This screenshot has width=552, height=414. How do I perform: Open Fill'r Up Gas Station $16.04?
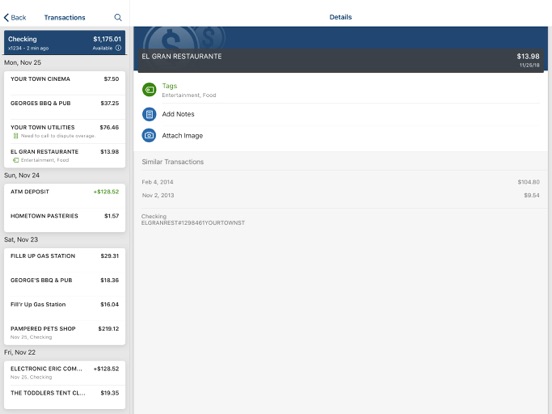[64, 308]
